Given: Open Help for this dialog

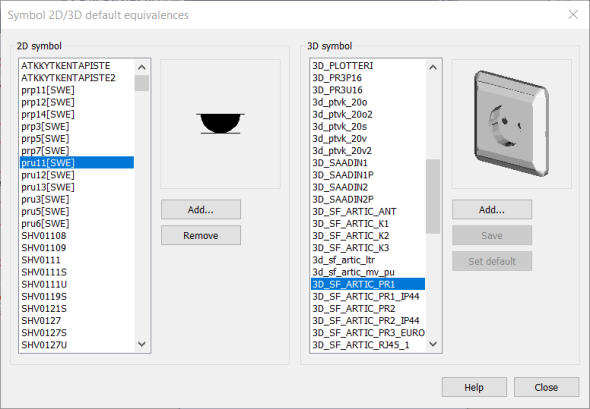Looking at the screenshot, I should click(474, 387).
